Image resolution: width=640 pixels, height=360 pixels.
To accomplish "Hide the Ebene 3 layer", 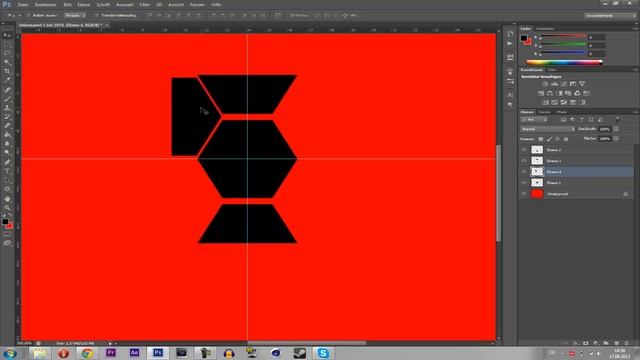I will (524, 161).
